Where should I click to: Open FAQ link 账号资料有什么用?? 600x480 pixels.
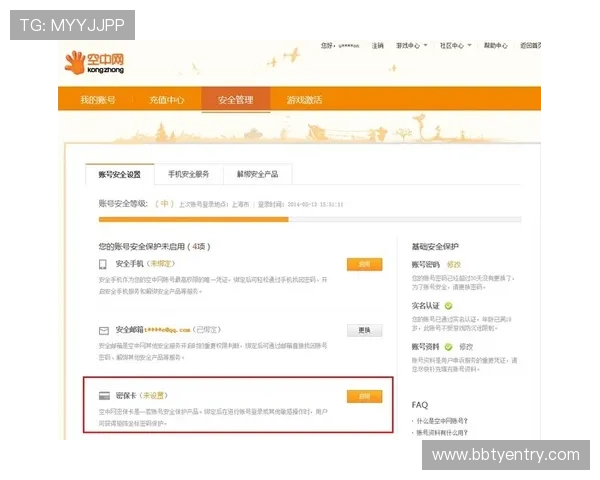442,433
